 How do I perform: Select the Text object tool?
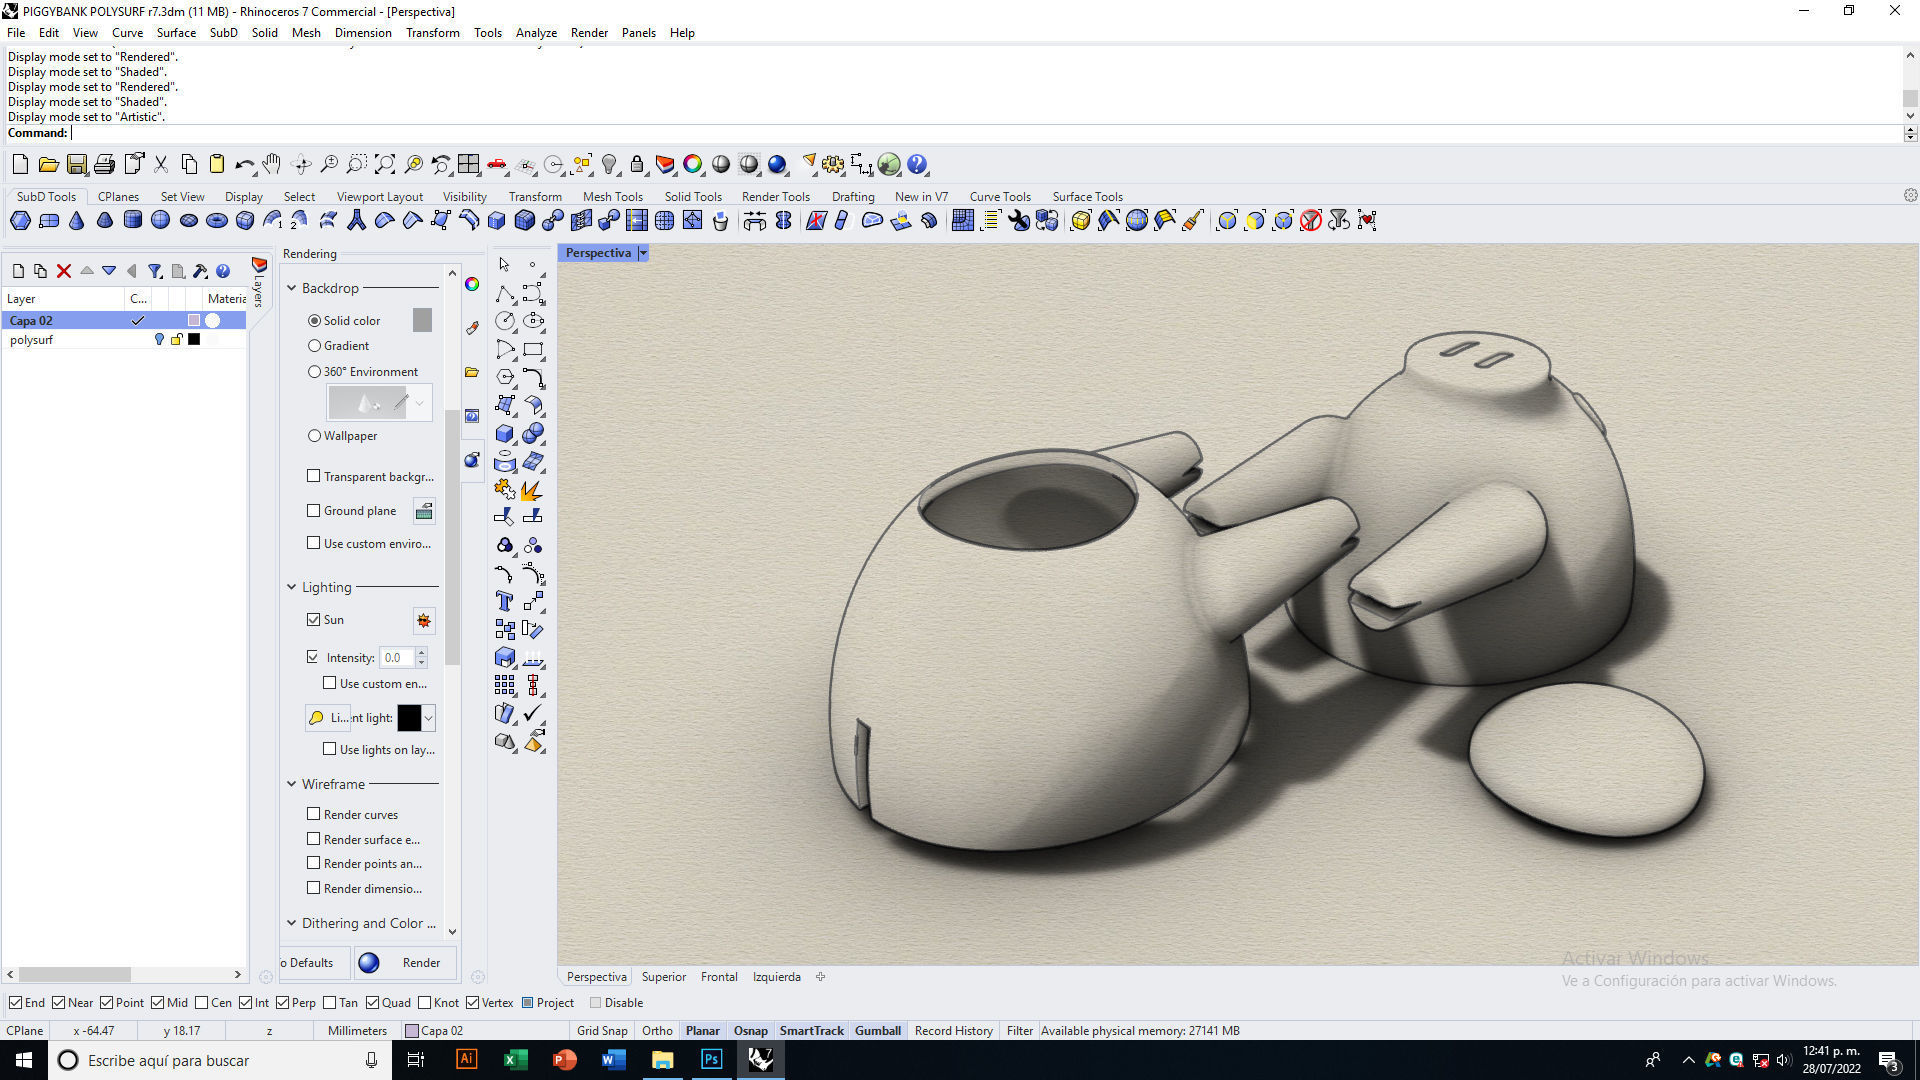(x=505, y=601)
